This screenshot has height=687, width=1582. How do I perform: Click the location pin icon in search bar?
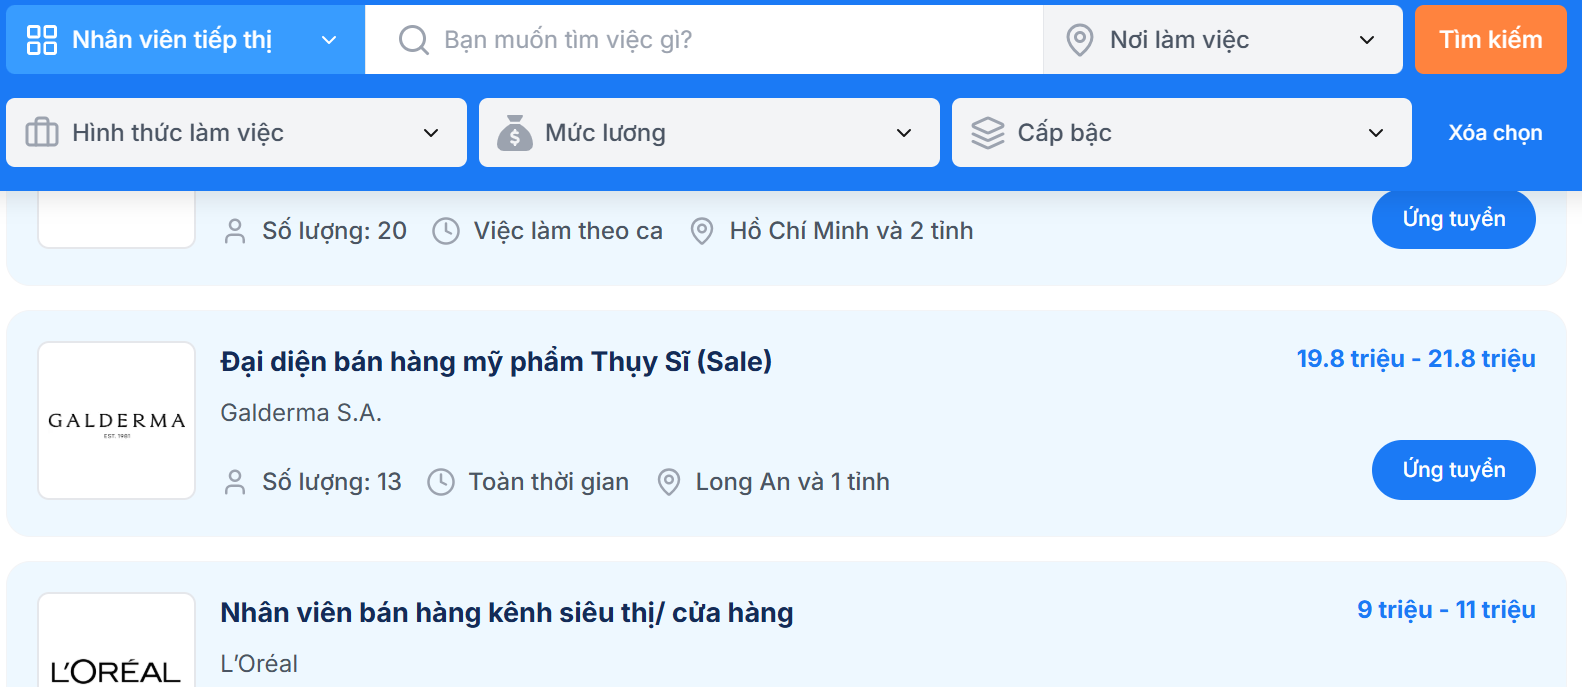tap(1080, 40)
